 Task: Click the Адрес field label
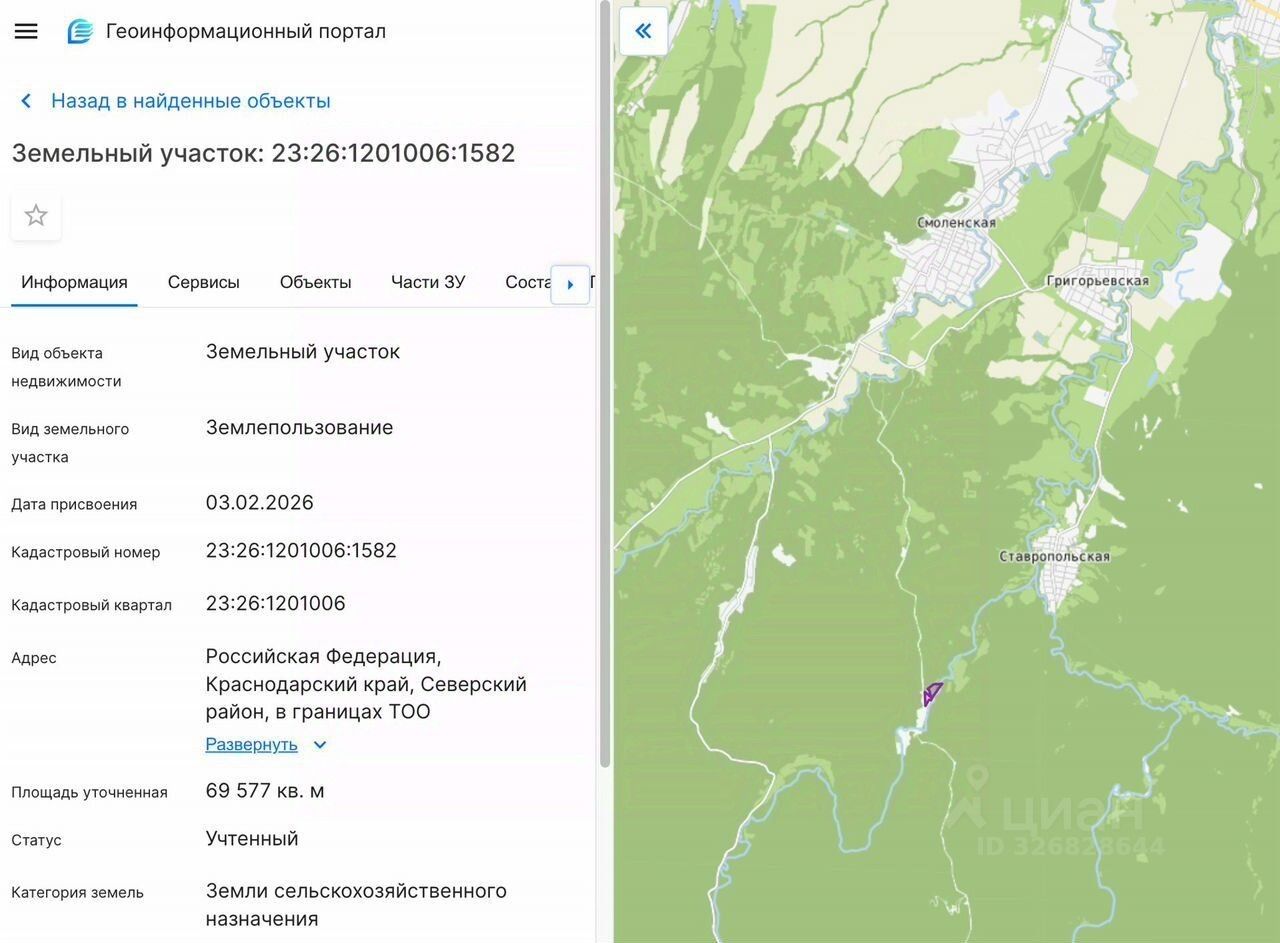[34, 659]
